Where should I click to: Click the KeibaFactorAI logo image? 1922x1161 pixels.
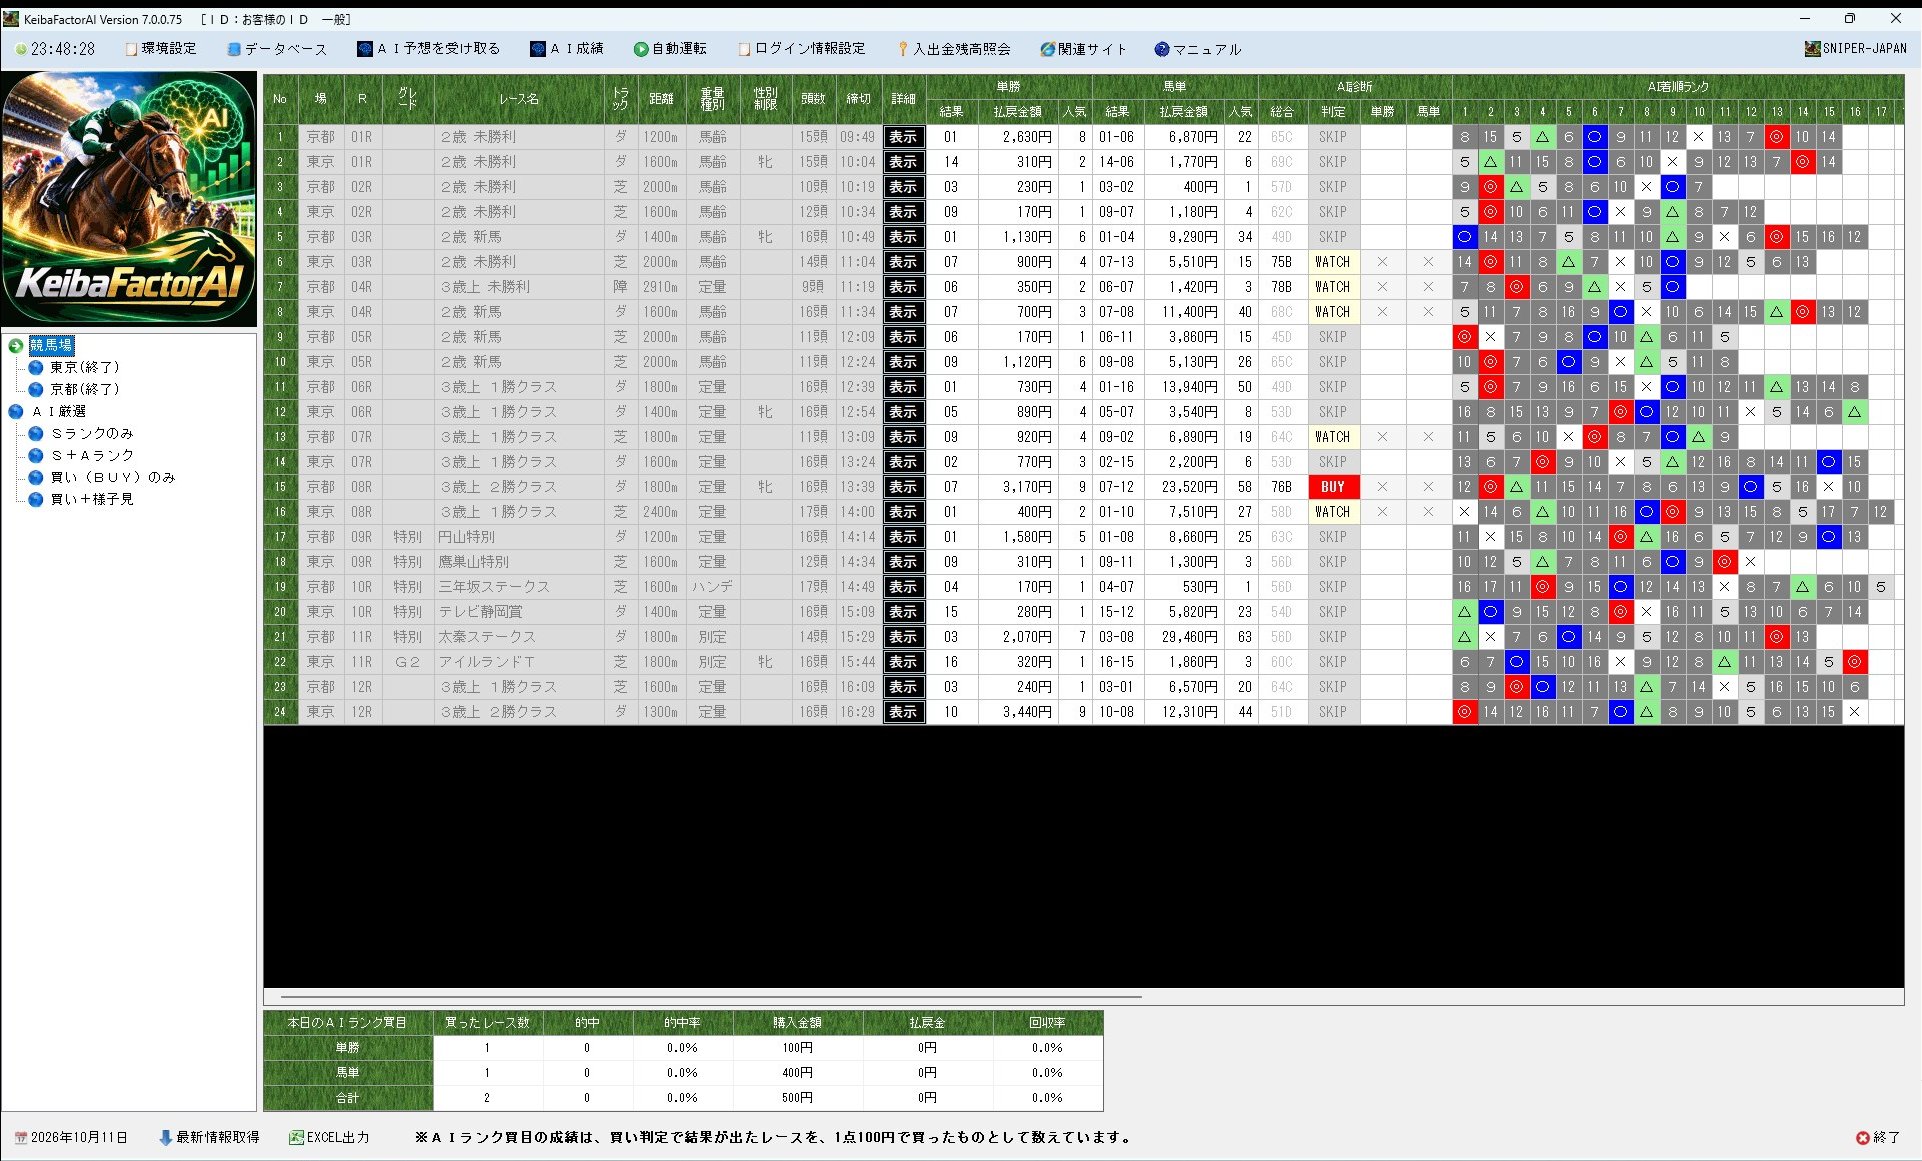(129, 198)
